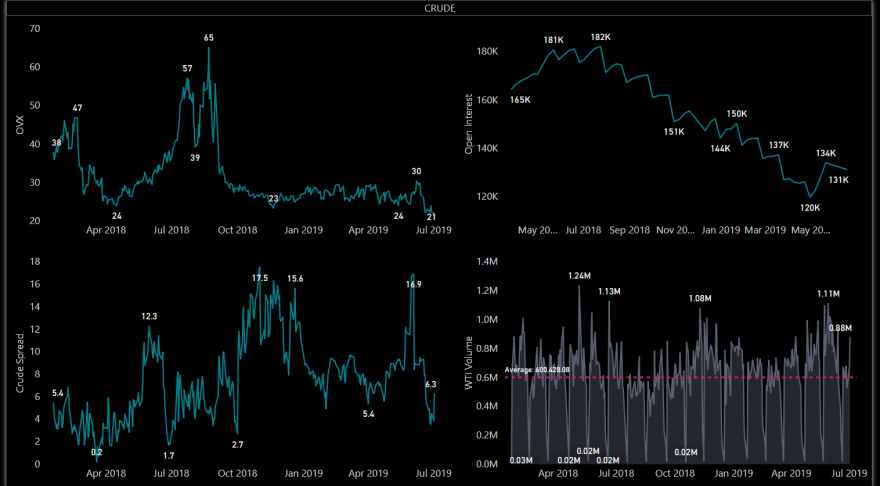Click the CRUDE dashboard title

[439, 8]
